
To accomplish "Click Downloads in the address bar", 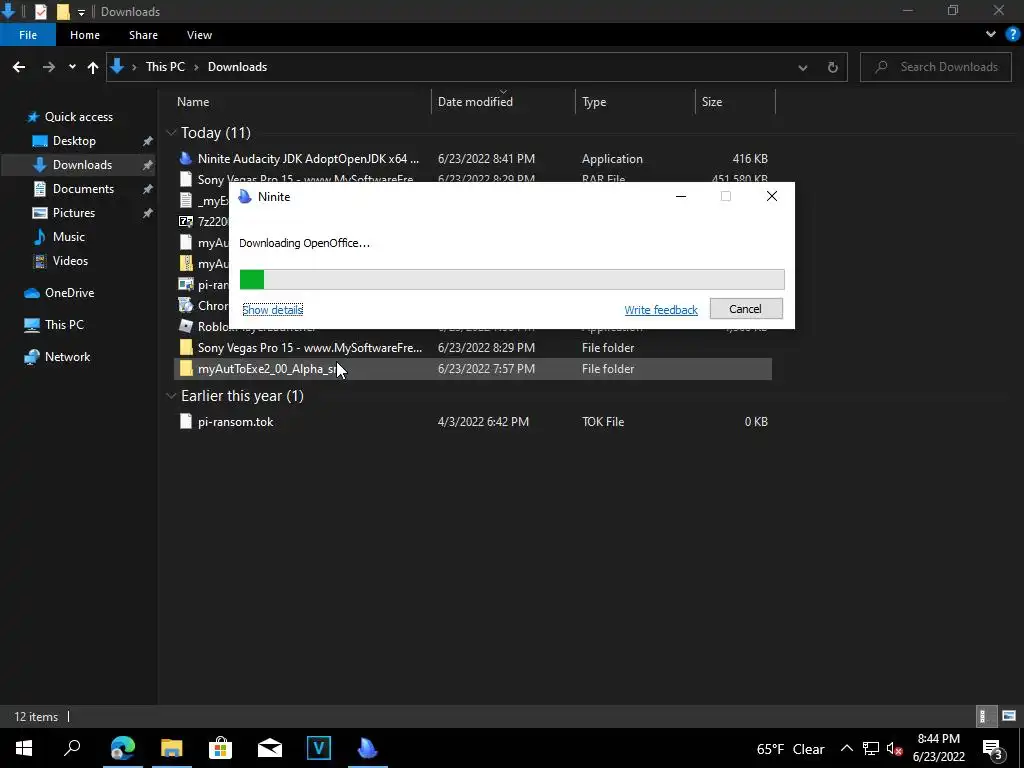I will click(237, 67).
